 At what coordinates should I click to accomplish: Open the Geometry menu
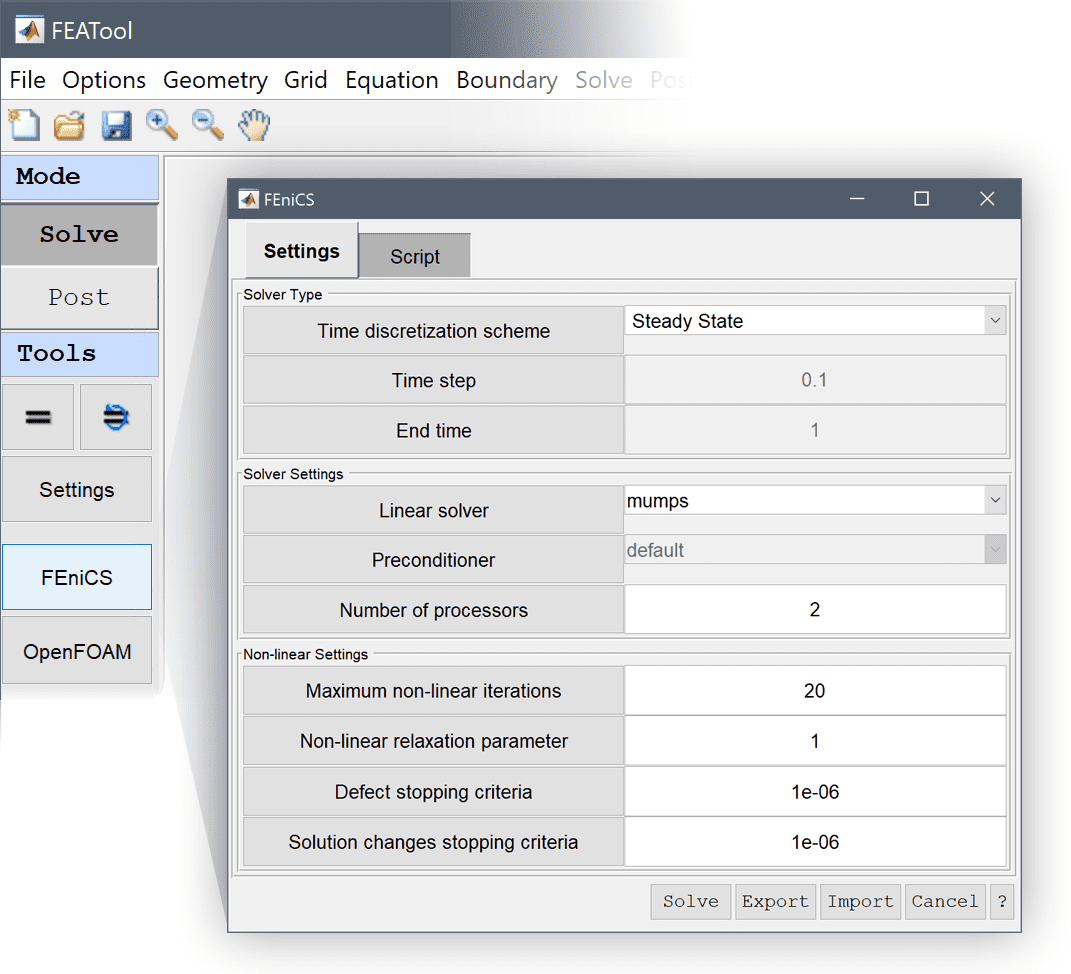coord(215,80)
